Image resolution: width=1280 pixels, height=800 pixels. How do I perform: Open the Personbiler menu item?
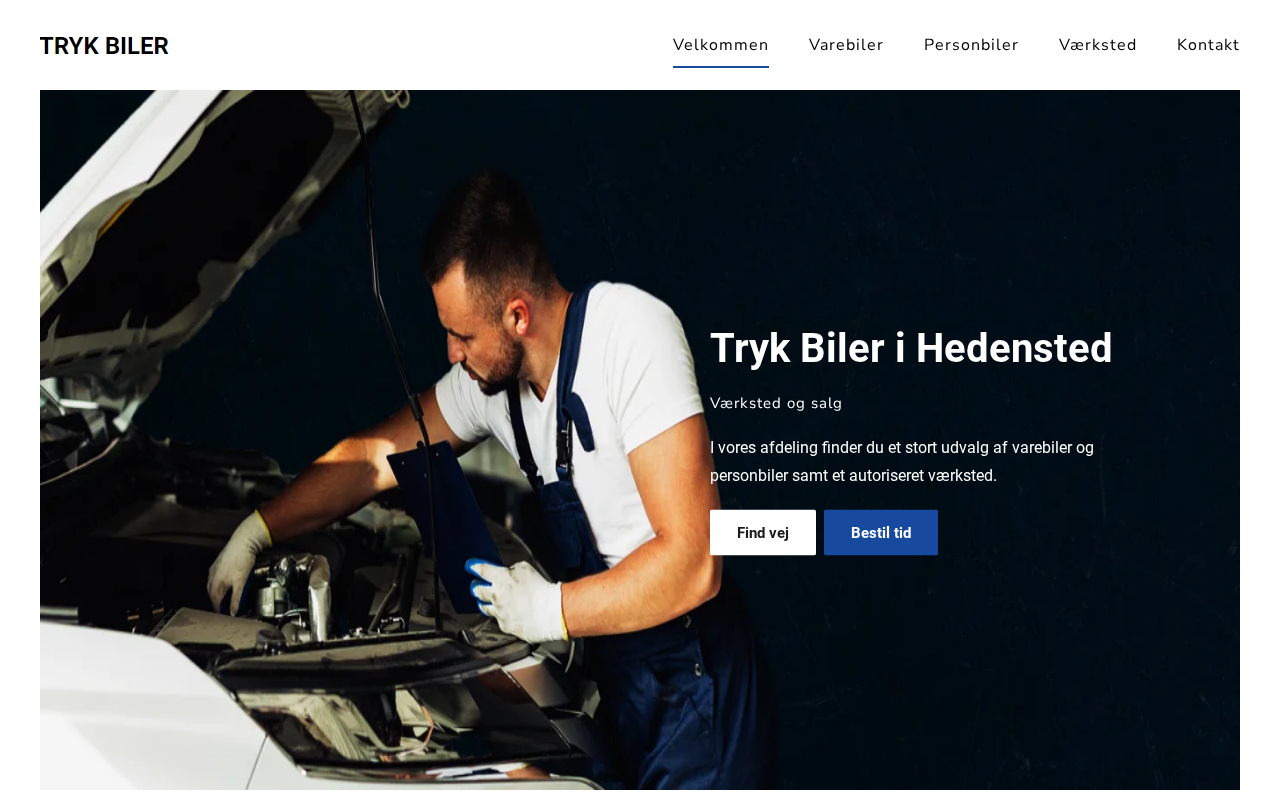971,45
